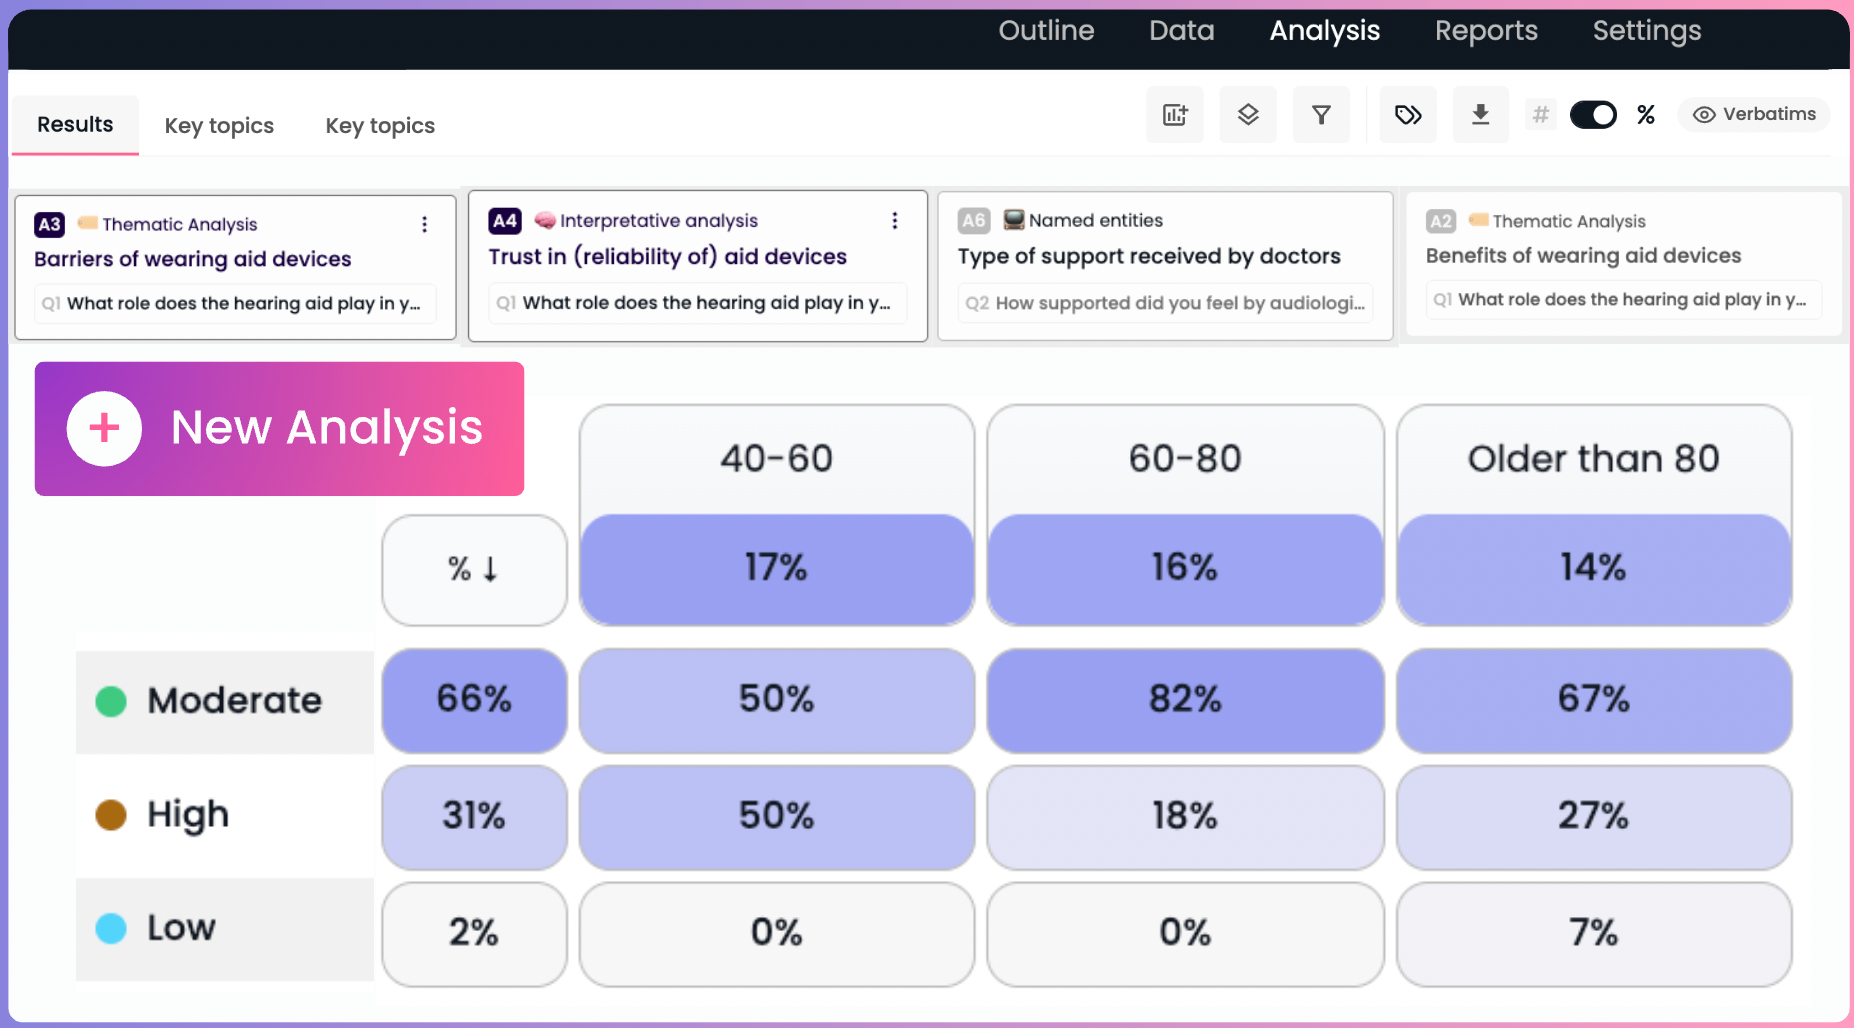Select the 40-60 column header
This screenshot has height=1028, width=1854.
click(x=777, y=459)
